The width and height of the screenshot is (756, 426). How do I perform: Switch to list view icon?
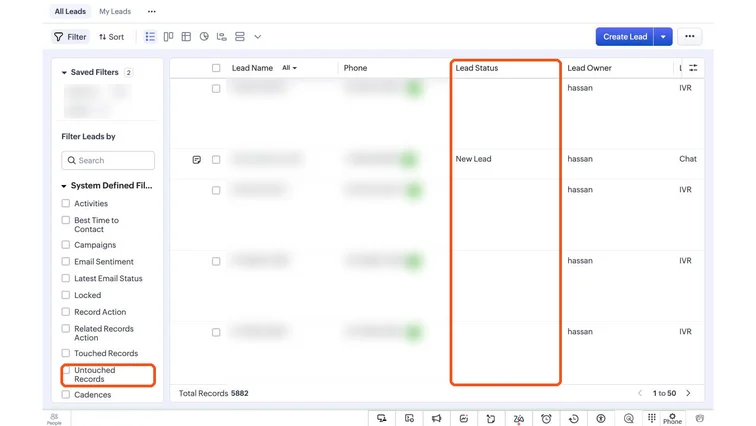pos(150,37)
